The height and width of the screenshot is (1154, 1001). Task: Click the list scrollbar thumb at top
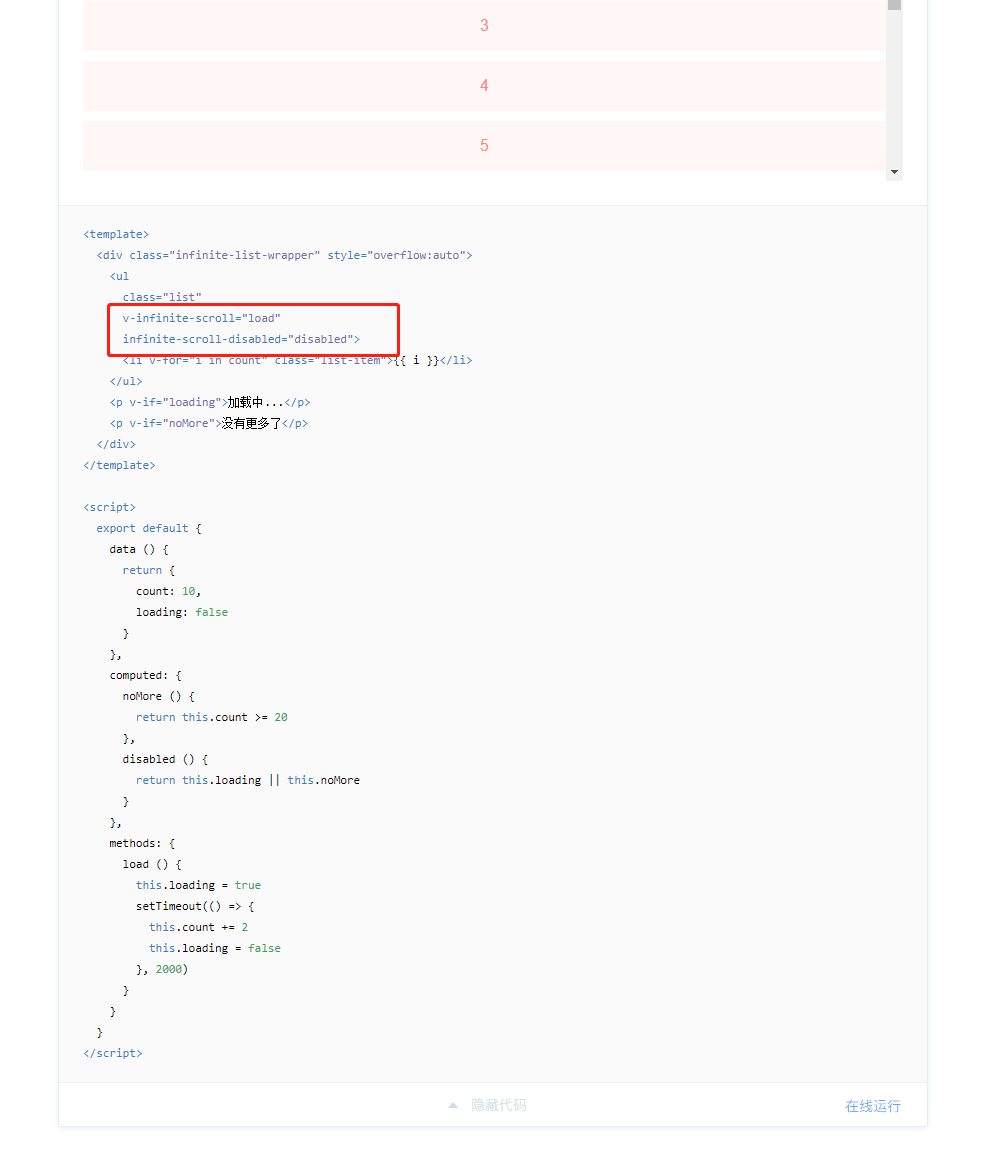tap(894, 4)
